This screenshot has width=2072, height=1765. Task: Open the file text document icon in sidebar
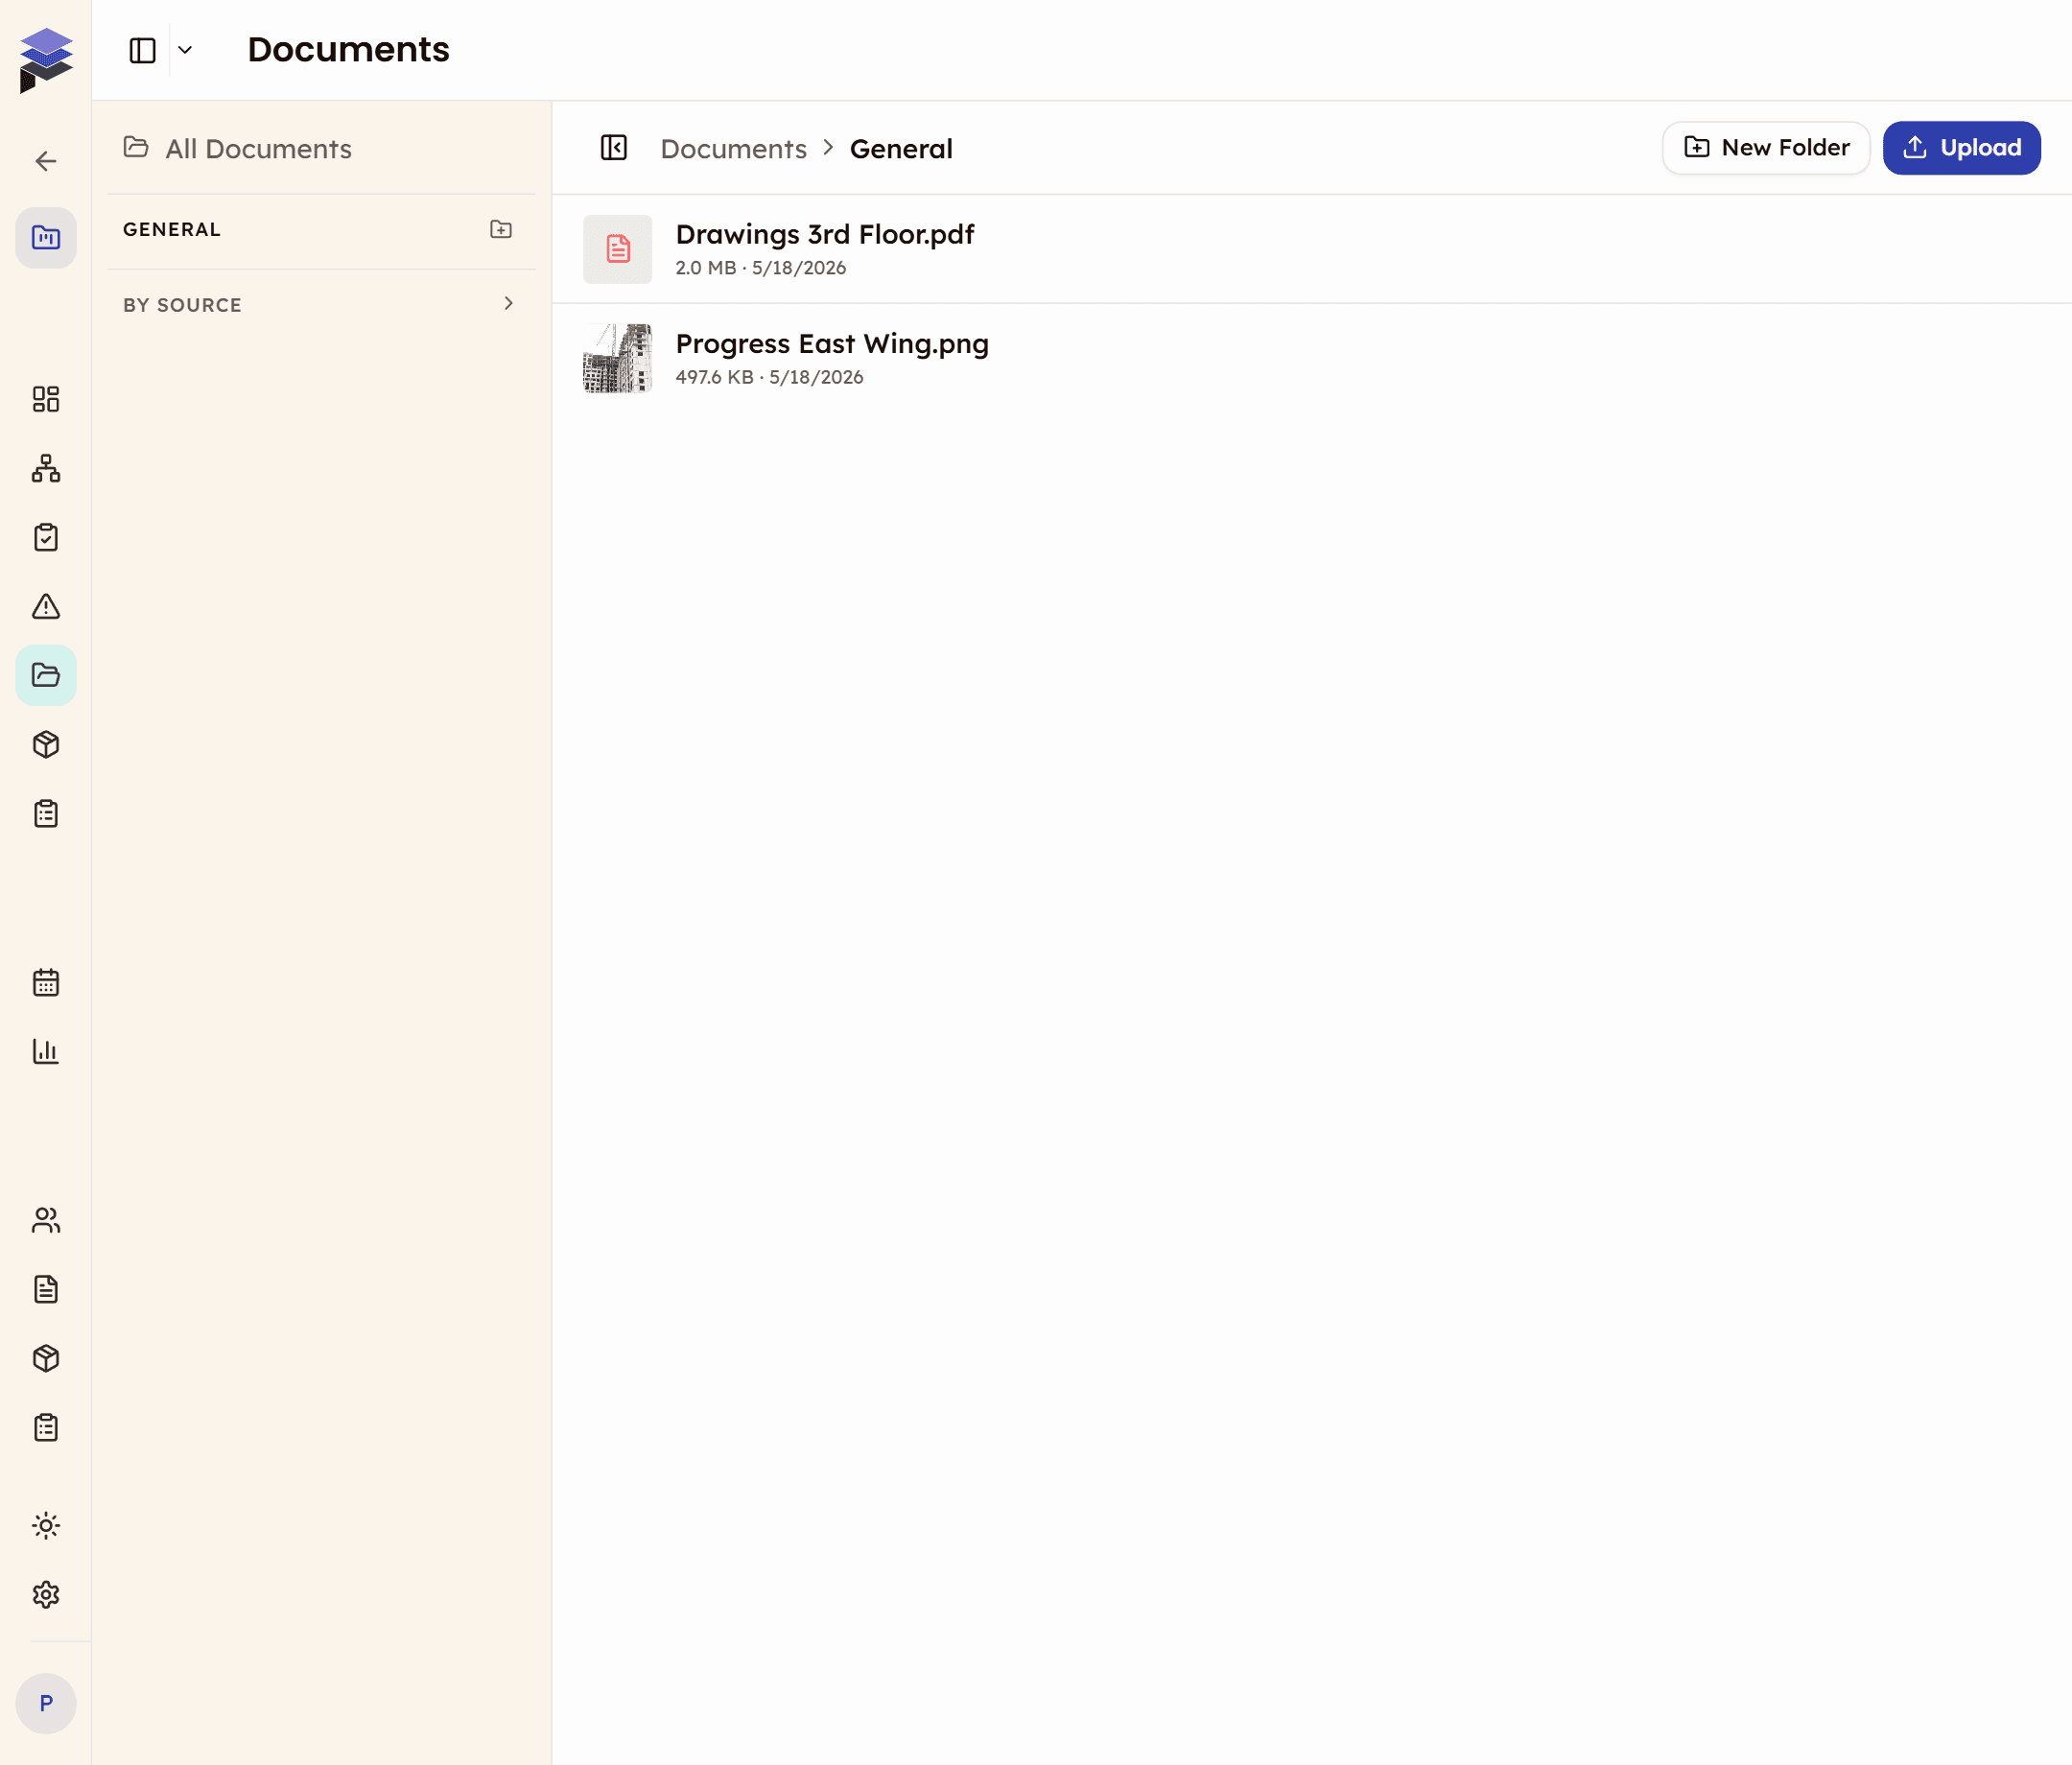click(x=46, y=1289)
